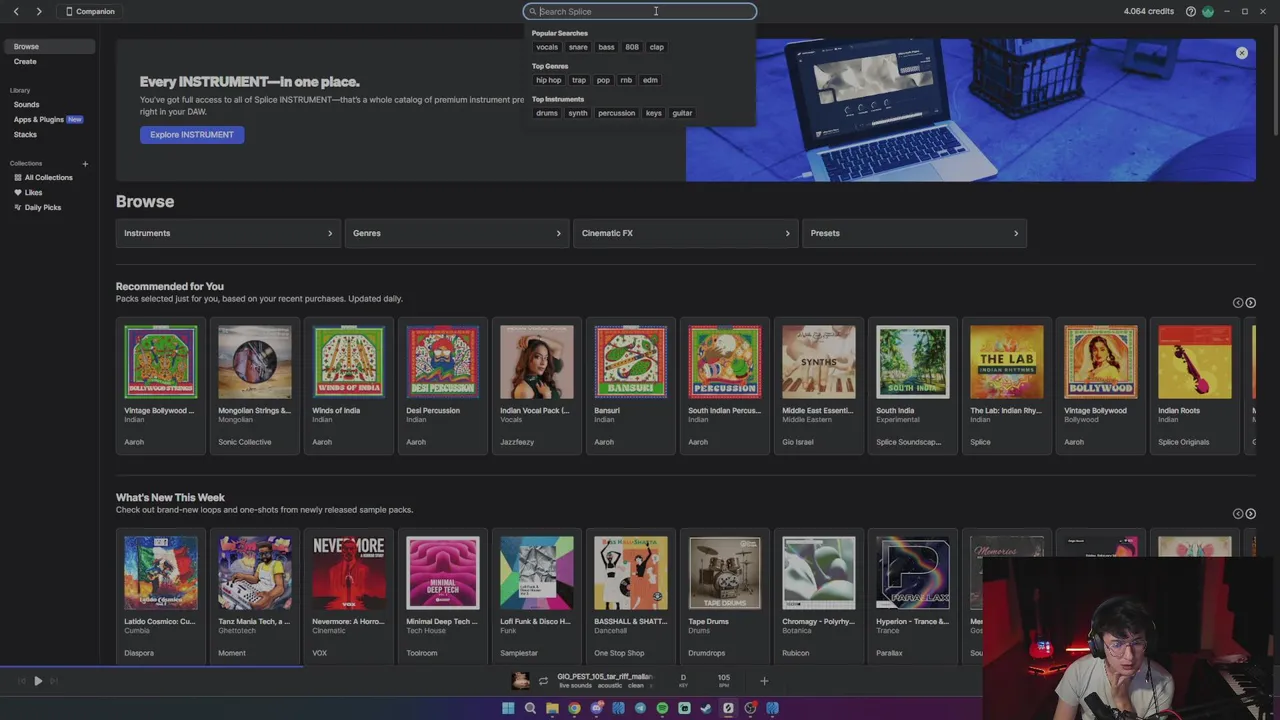Screen dimensions: 1280x720
Task: Open Stacks in the sidebar
Action: (x=25, y=134)
